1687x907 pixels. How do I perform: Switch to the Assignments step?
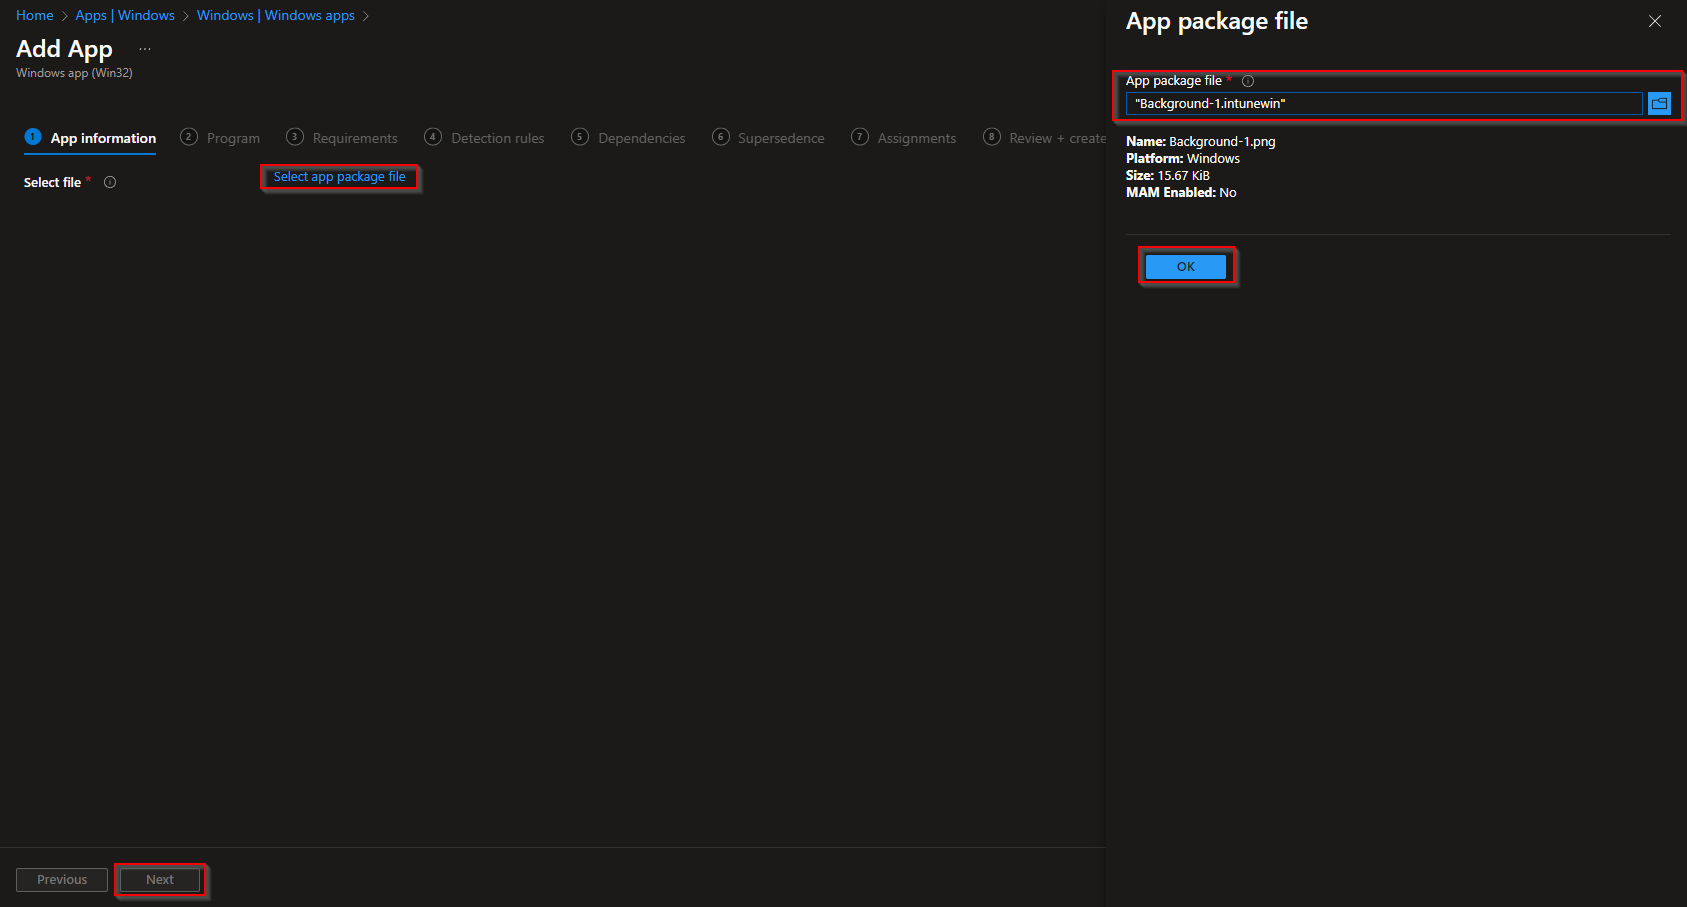pyautogui.click(x=915, y=137)
